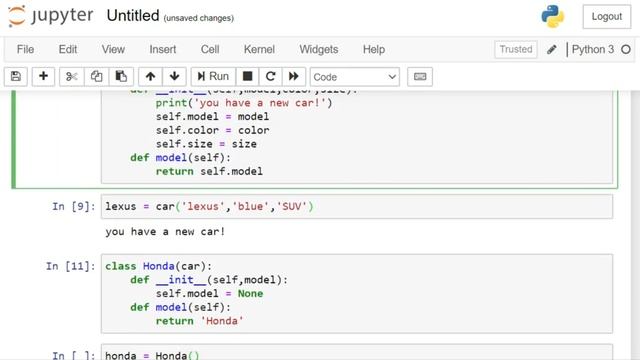Paste cells below

point(121,76)
